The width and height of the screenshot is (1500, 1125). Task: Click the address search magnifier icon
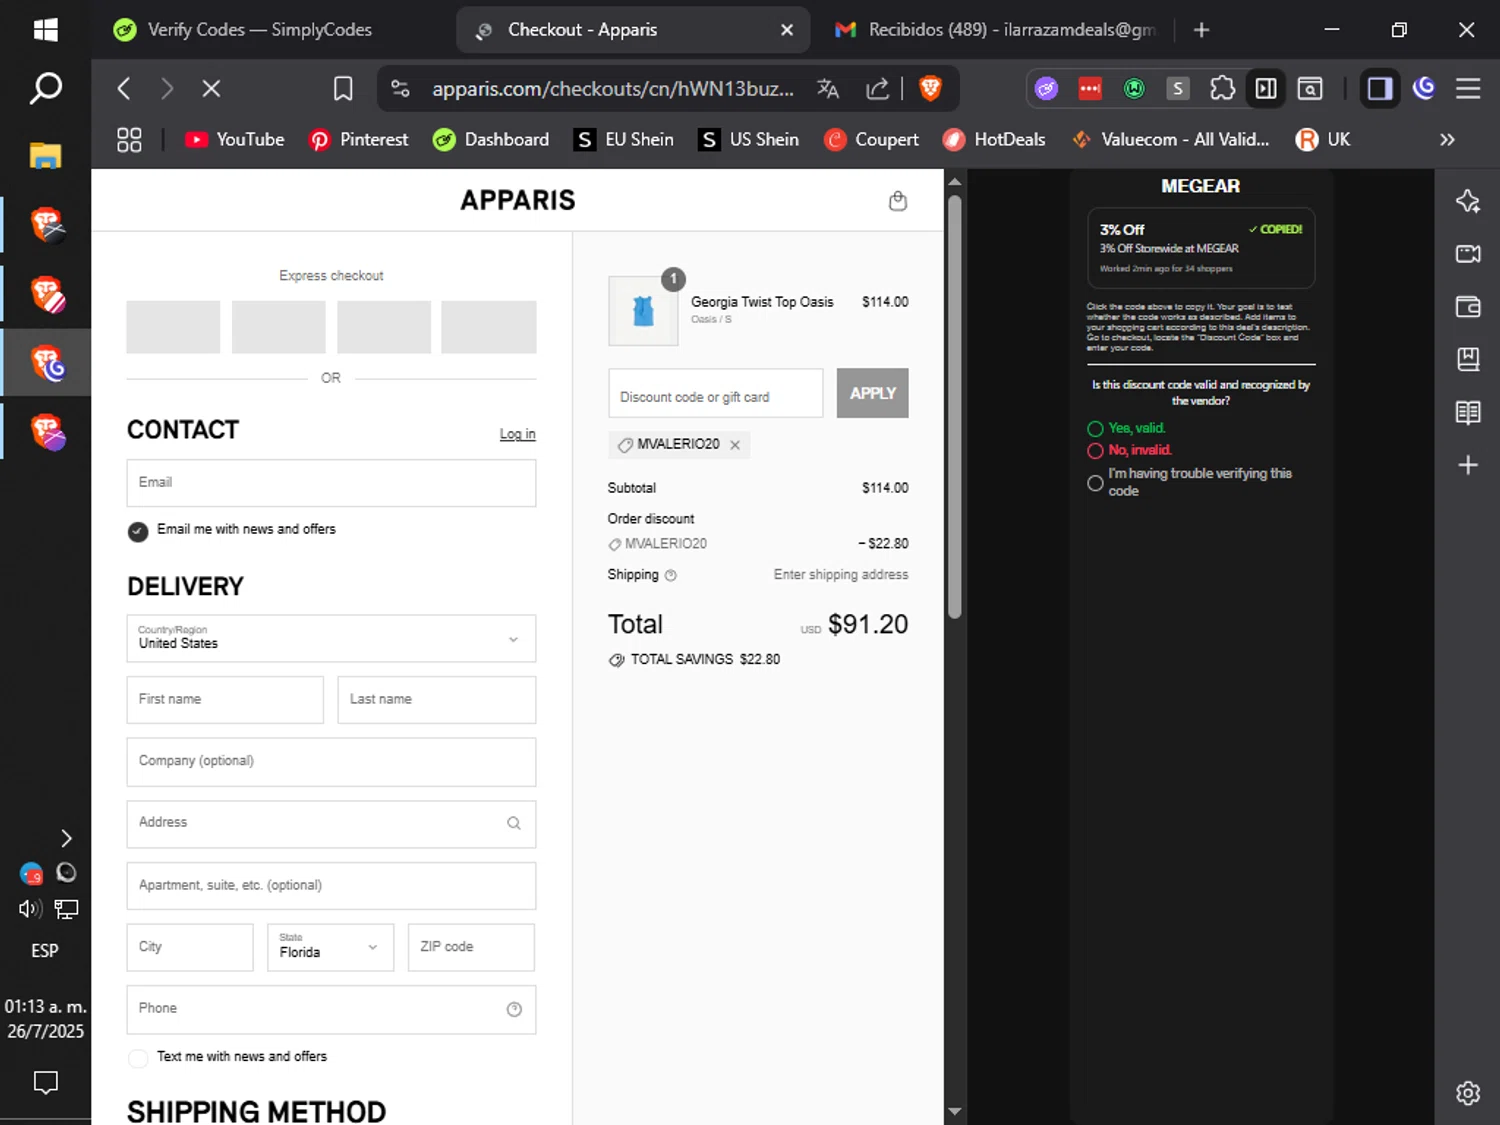514,823
